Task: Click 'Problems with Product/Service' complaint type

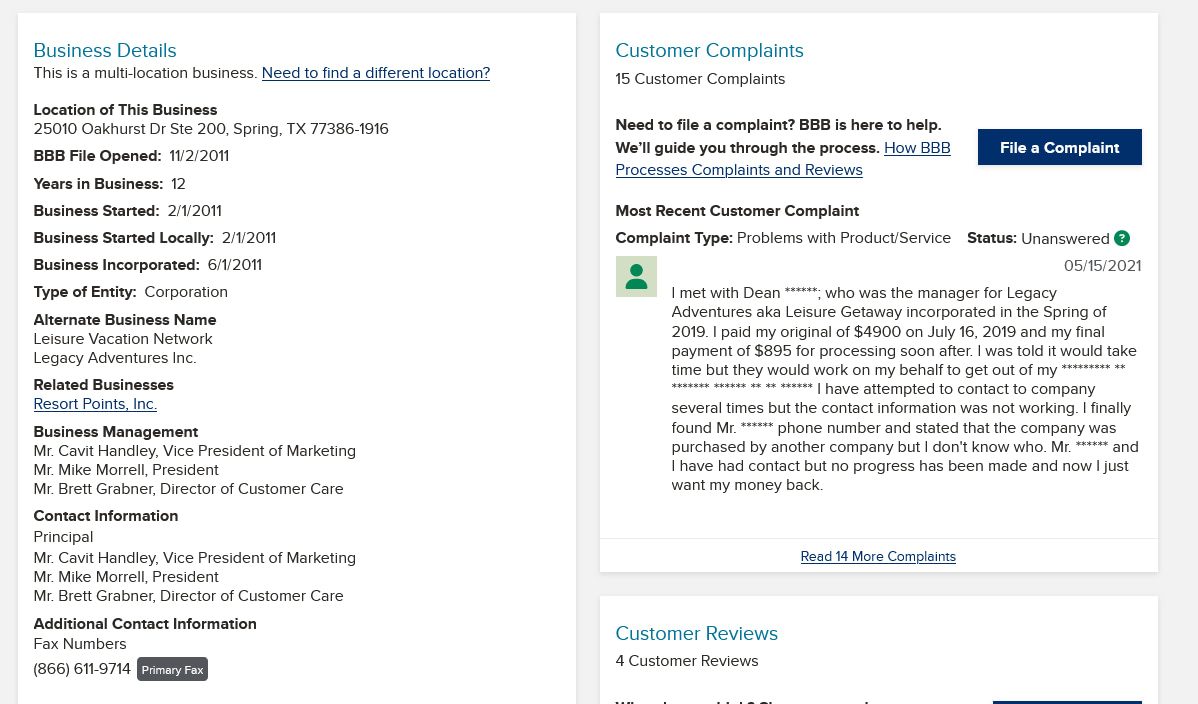Action: pos(843,238)
